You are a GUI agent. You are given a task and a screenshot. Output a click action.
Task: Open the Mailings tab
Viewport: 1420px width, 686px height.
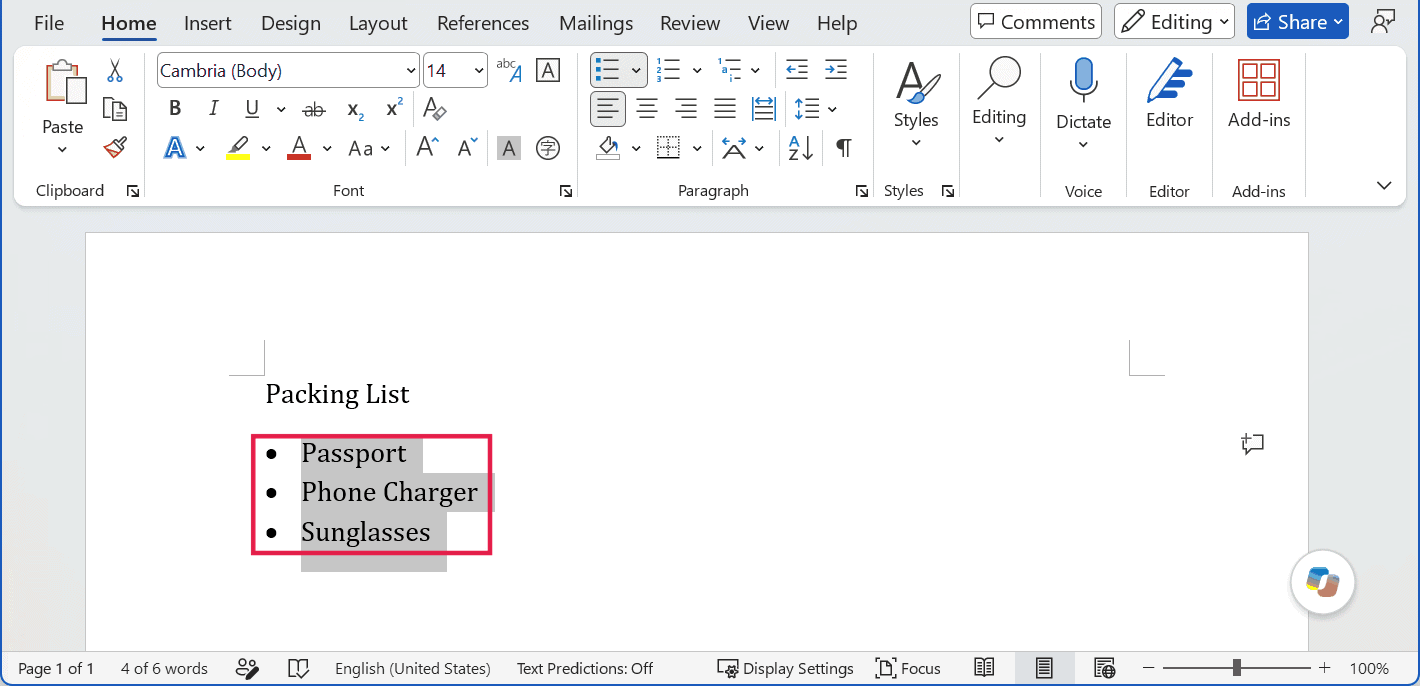pyautogui.click(x=596, y=23)
